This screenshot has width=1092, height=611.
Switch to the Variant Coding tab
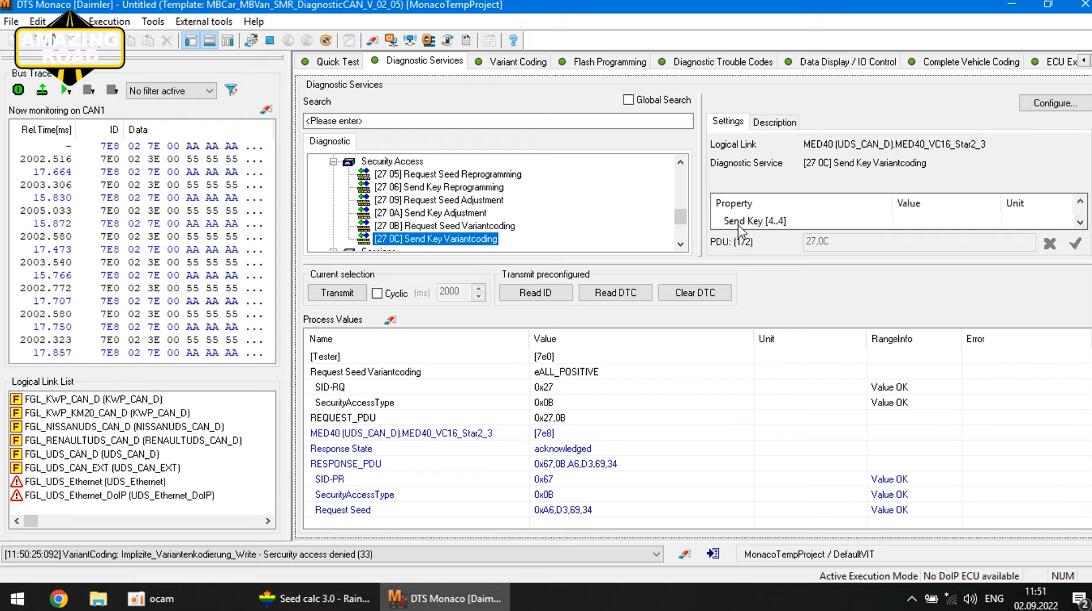coord(511,61)
